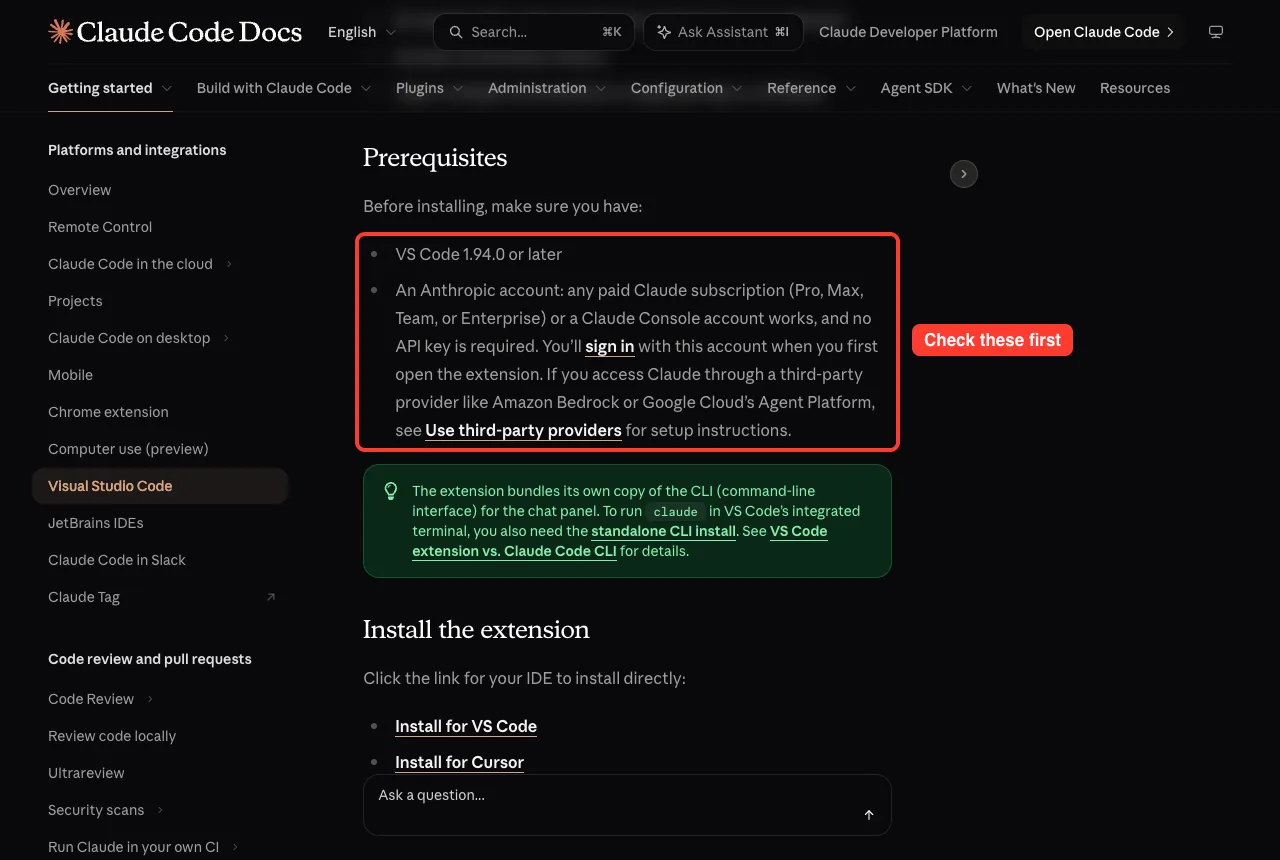Open the Administration dropdown menu
The width and height of the screenshot is (1280, 860).
[x=547, y=88]
